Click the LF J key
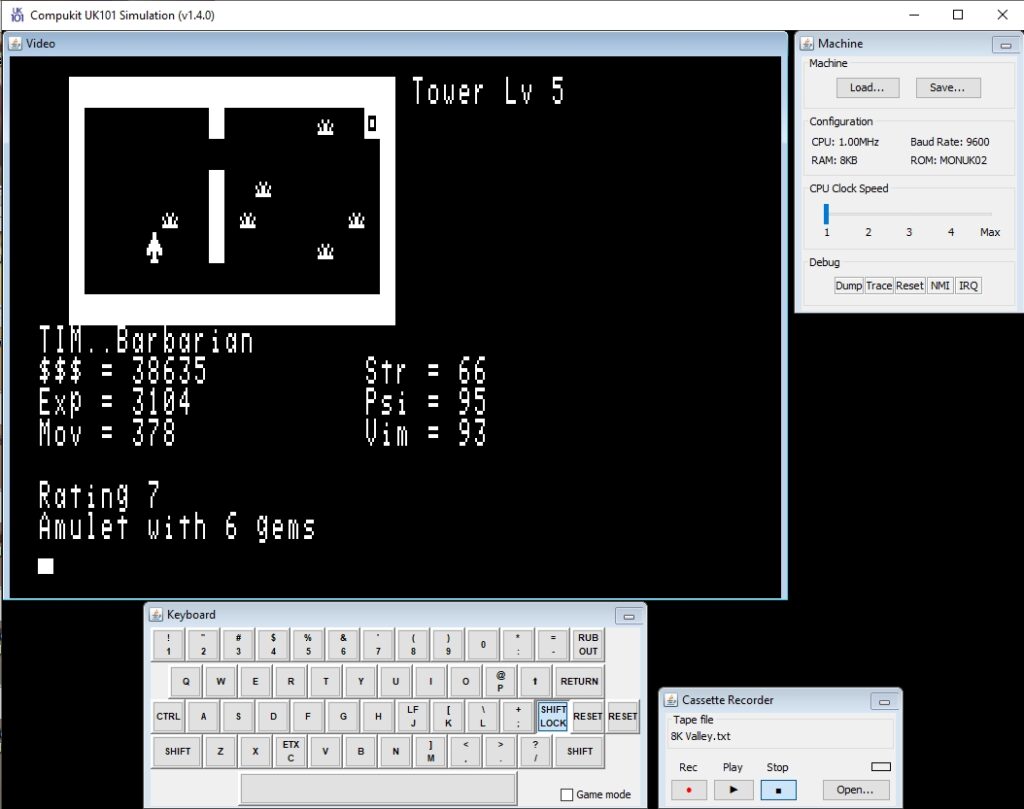The height and width of the screenshot is (809, 1024). tap(413, 716)
